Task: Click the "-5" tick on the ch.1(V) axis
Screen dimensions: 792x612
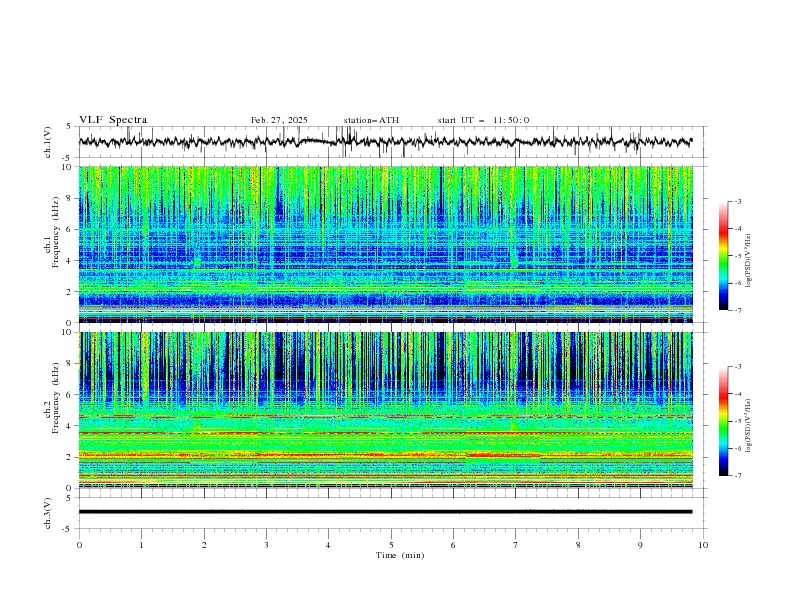Action: point(68,158)
